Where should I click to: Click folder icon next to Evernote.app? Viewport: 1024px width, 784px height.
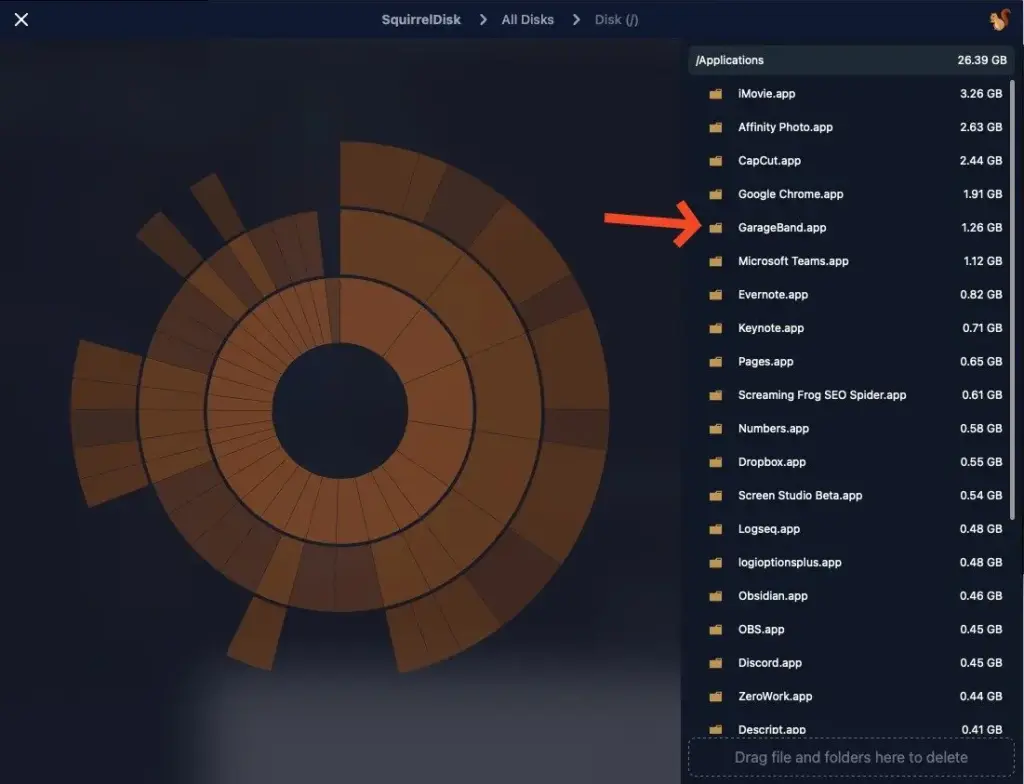pos(716,294)
